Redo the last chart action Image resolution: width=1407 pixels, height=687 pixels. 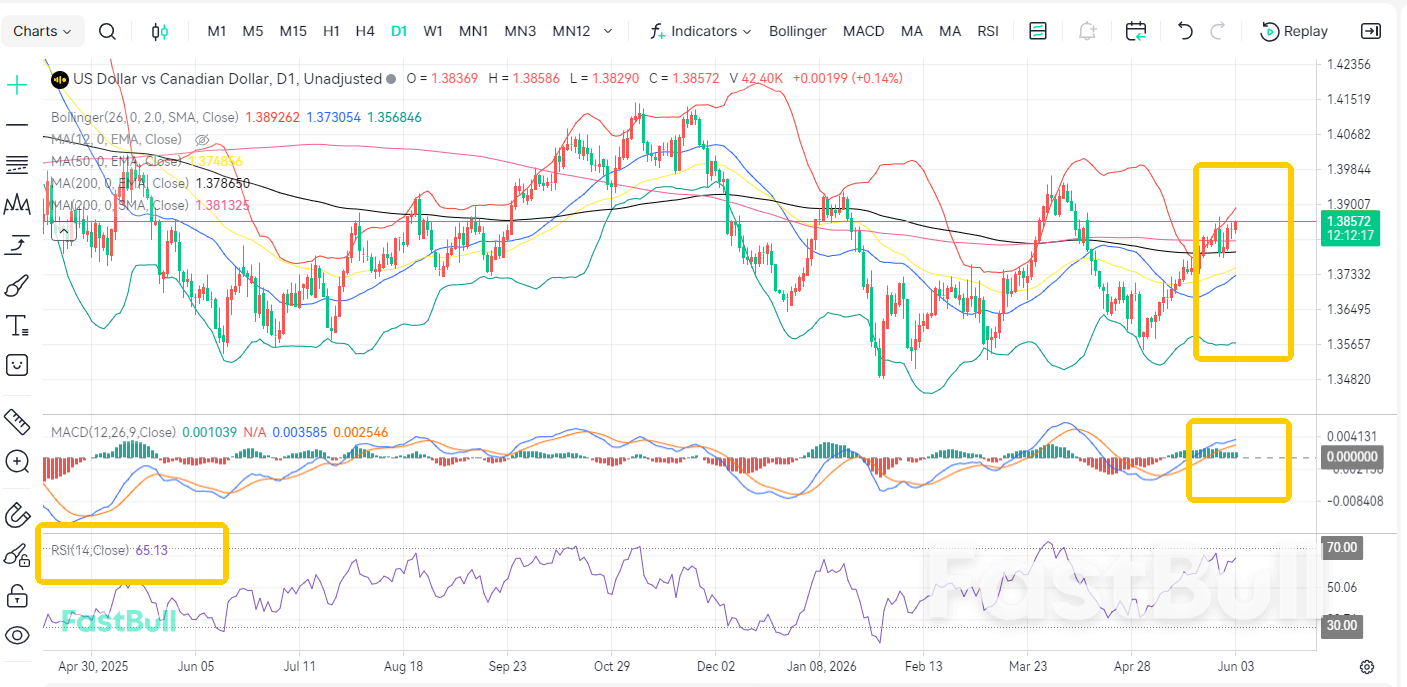1218,31
